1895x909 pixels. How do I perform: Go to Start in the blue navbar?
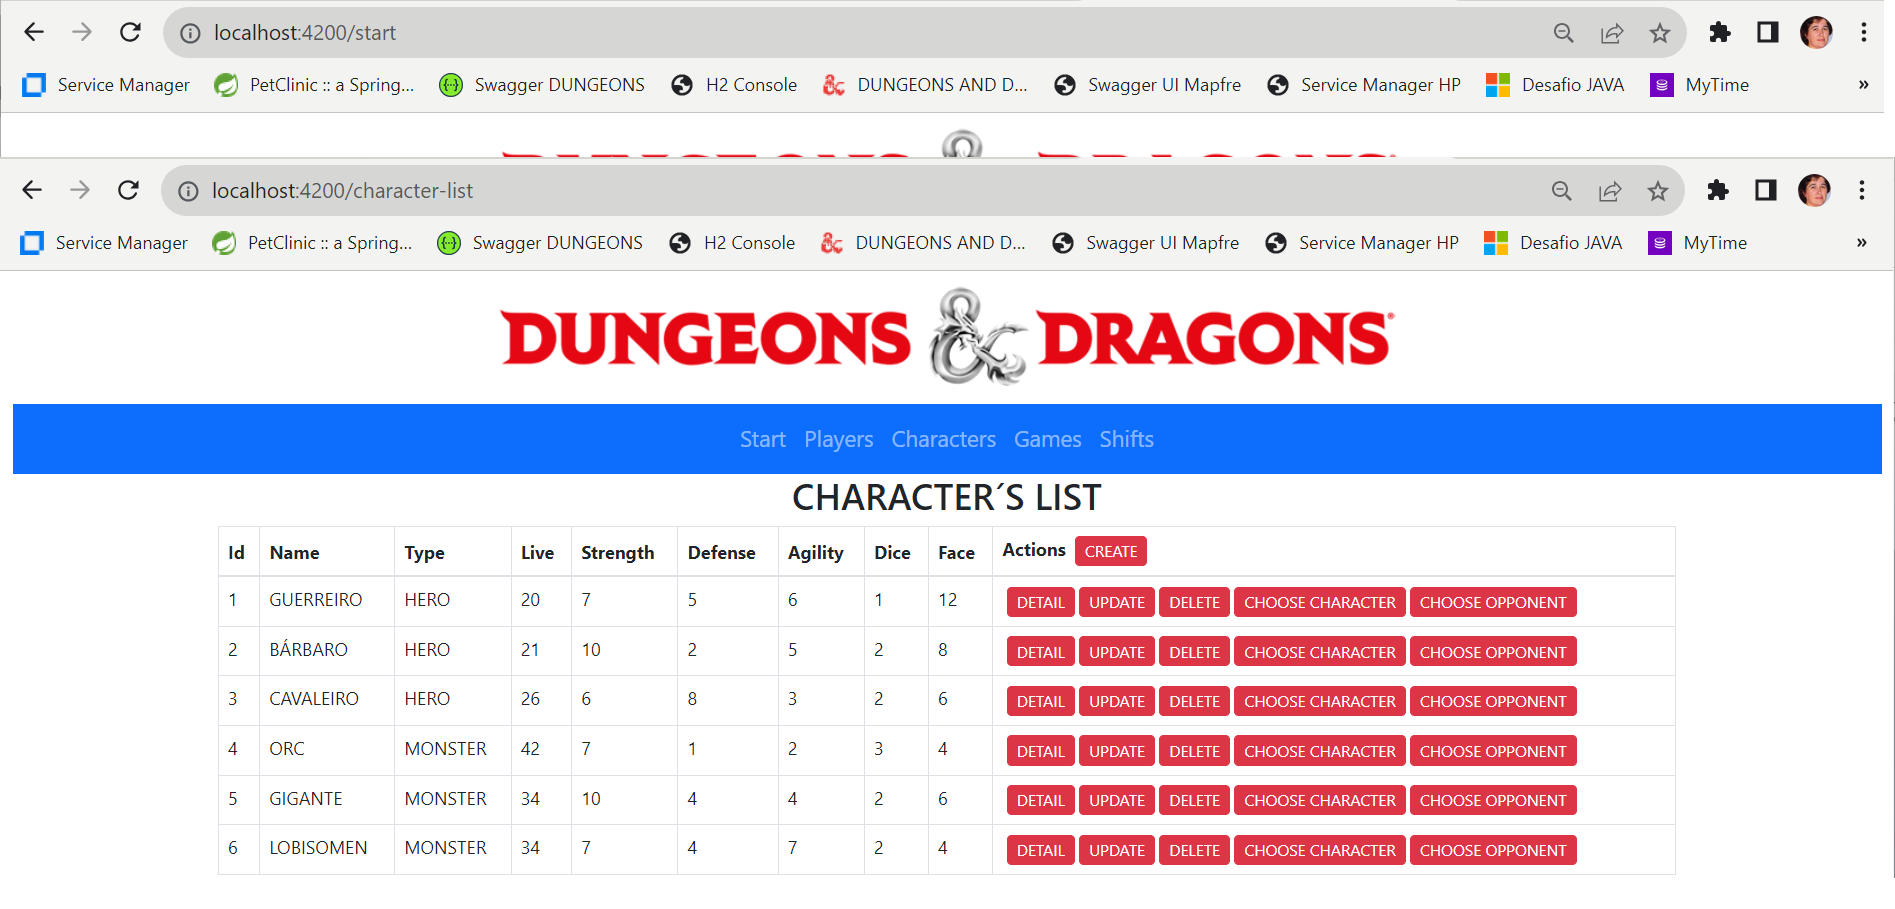(763, 439)
